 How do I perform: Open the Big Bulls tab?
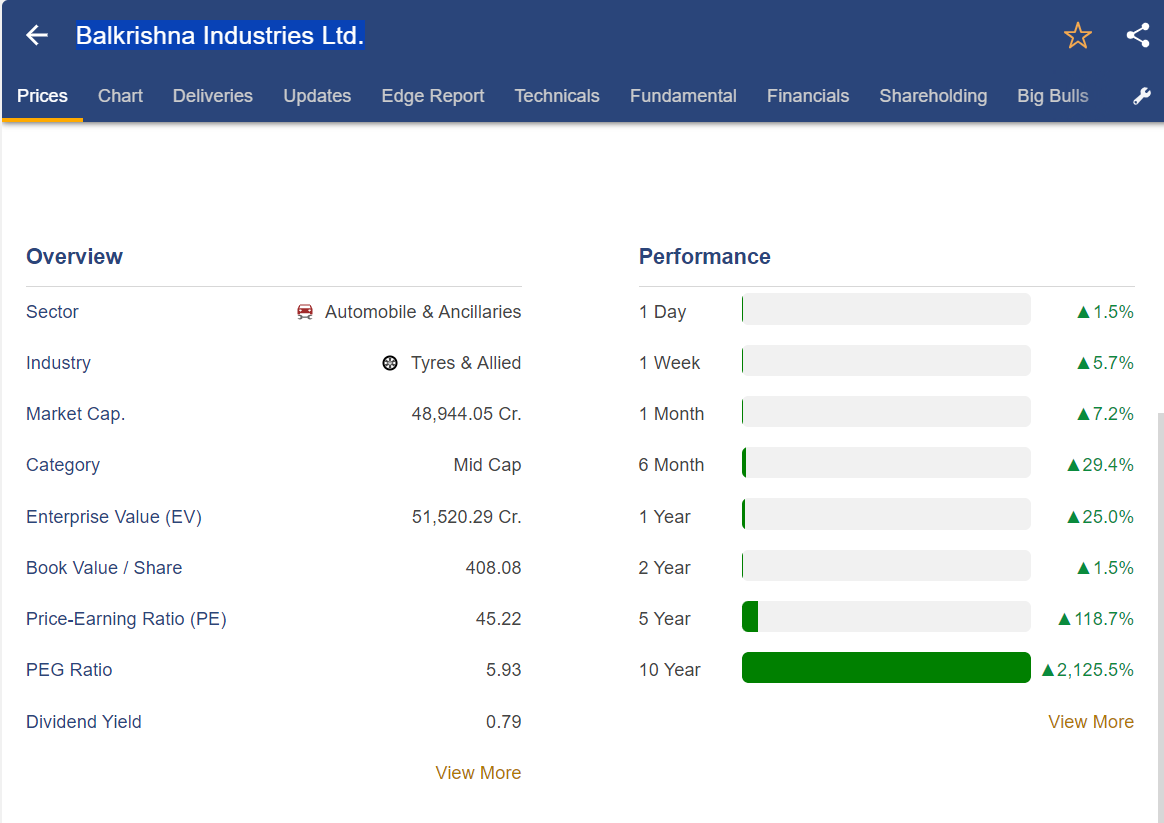[1053, 96]
